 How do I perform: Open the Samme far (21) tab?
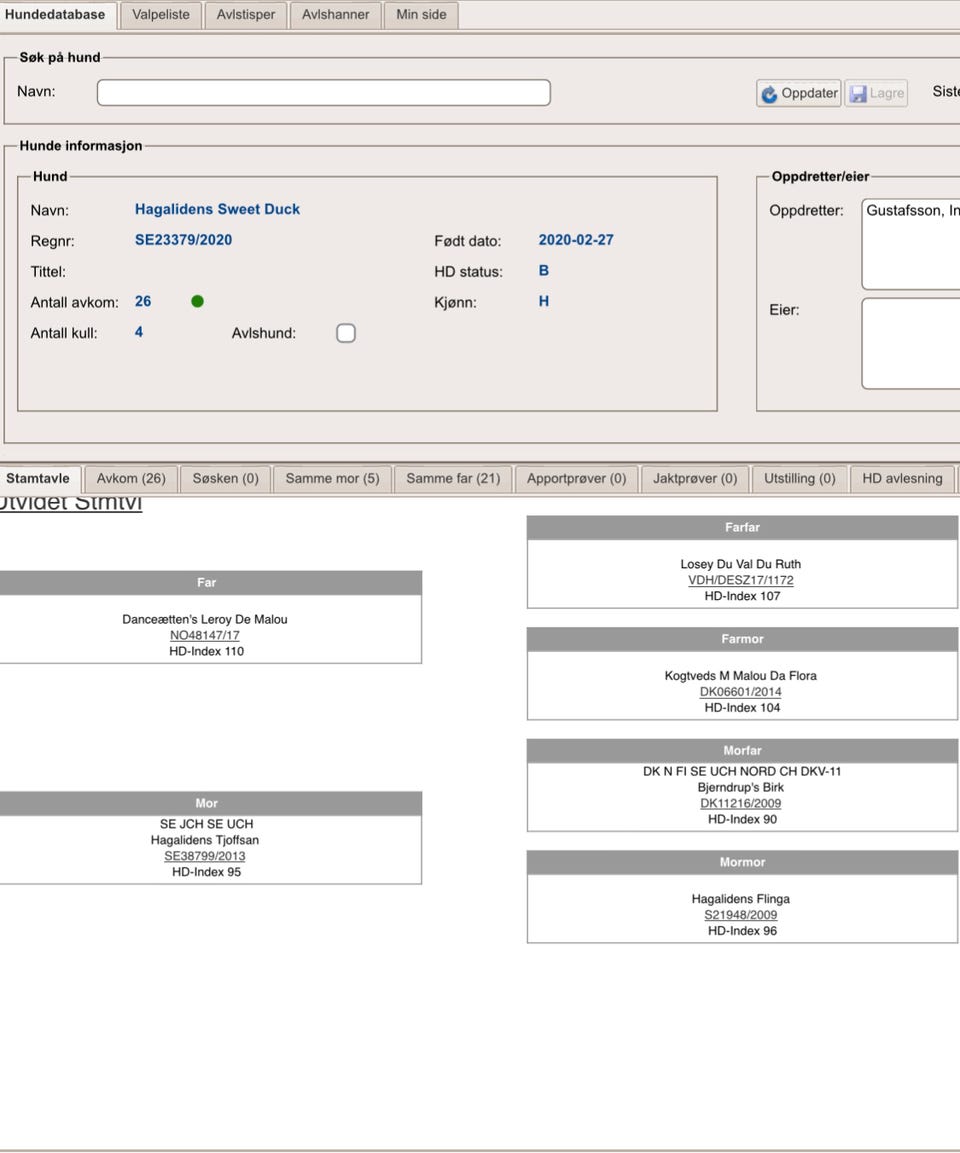(453, 479)
